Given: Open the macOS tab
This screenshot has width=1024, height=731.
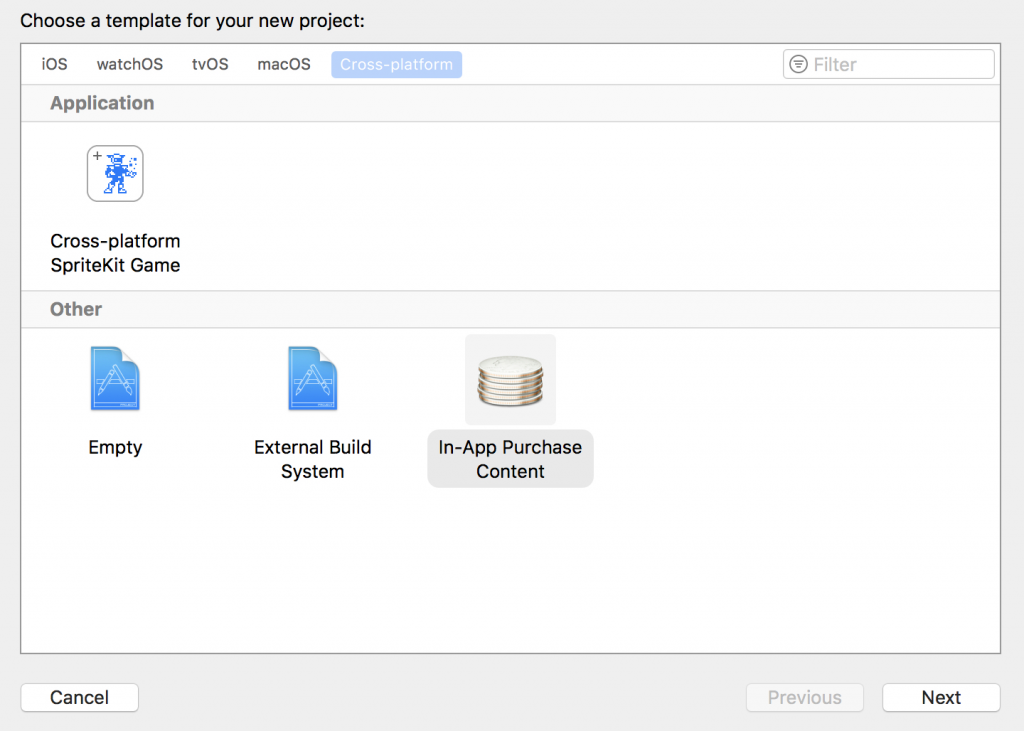Looking at the screenshot, I should tap(284, 64).
